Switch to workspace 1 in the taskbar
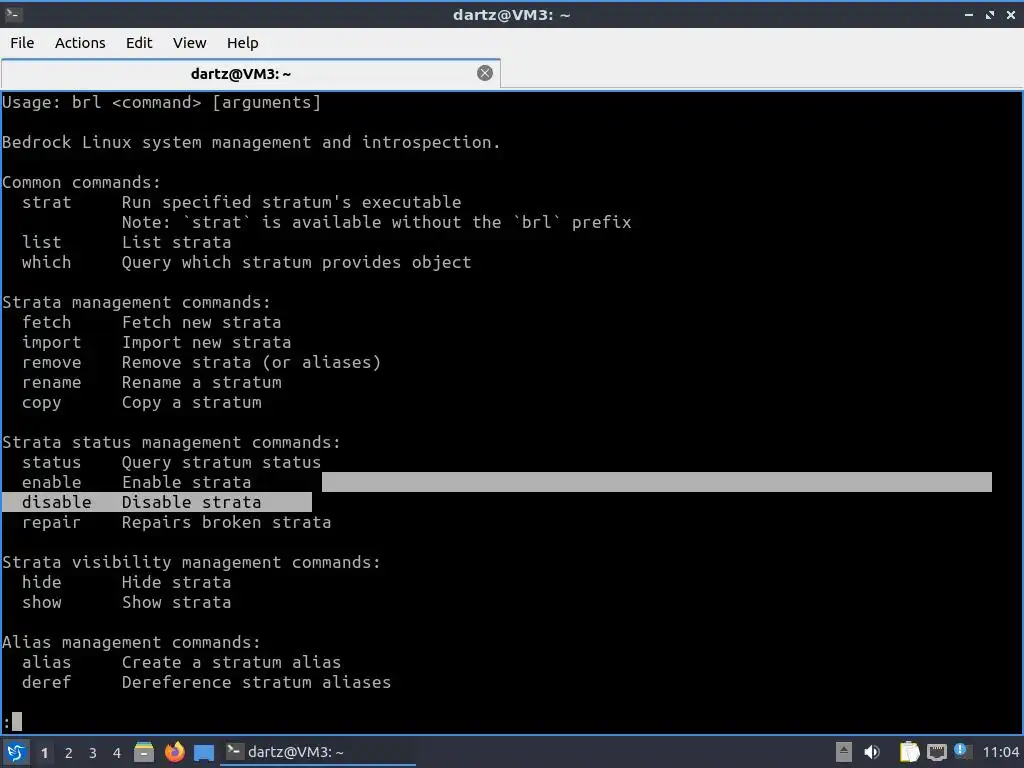Screen dimensions: 1024x768 [x=44, y=753]
